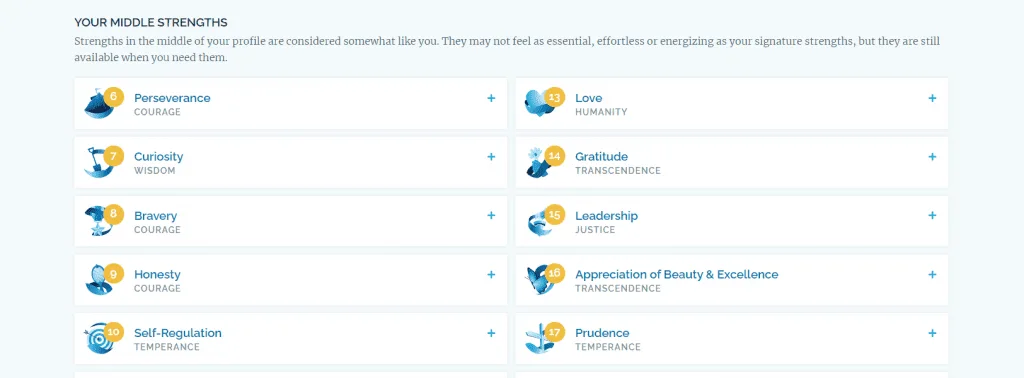Click the JUSTICE label under Leadership
Image resolution: width=1024 pixels, height=378 pixels.
click(595, 229)
